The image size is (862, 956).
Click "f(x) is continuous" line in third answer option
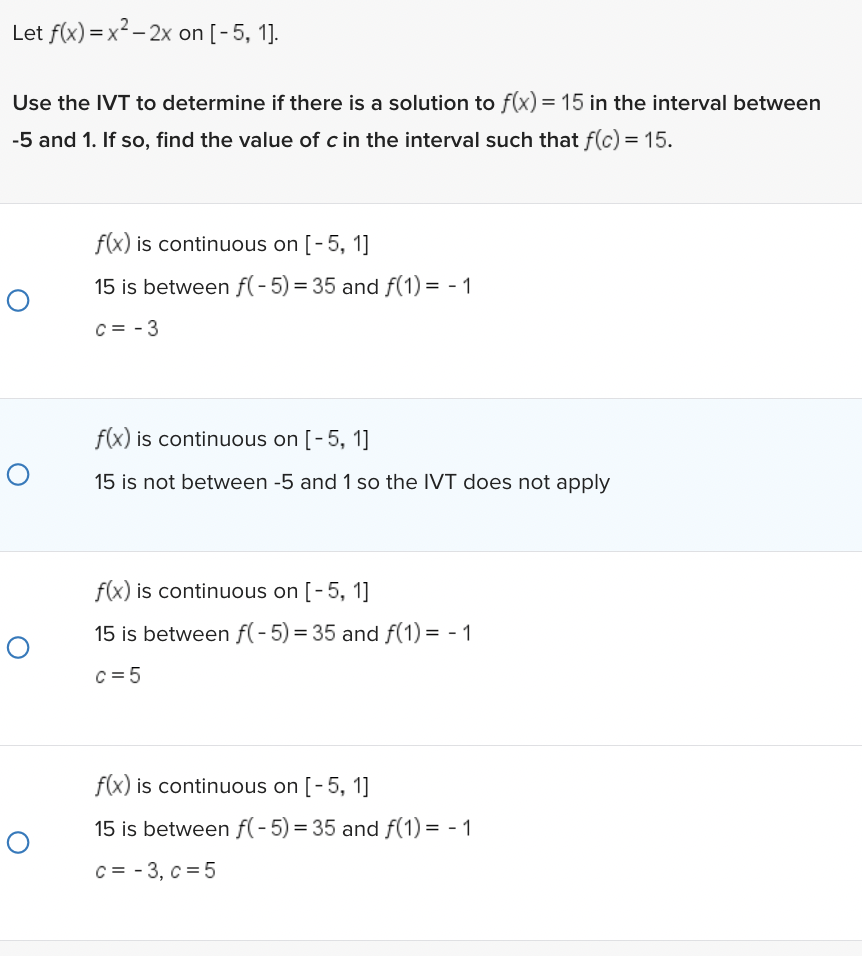point(232,591)
